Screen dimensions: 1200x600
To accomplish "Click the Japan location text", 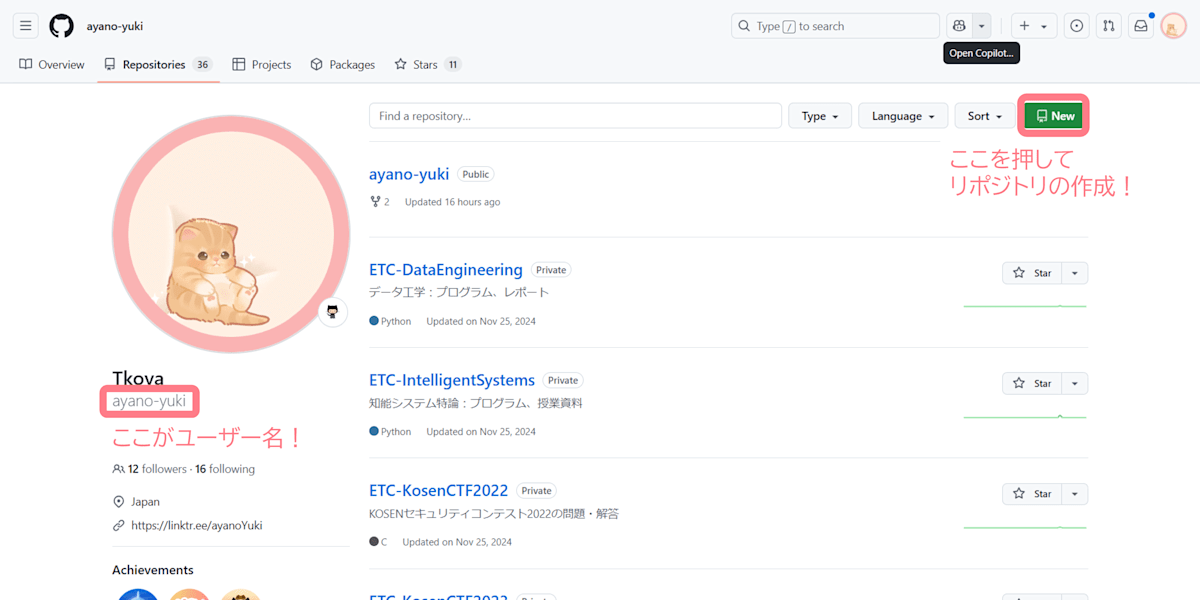I will click(x=145, y=502).
